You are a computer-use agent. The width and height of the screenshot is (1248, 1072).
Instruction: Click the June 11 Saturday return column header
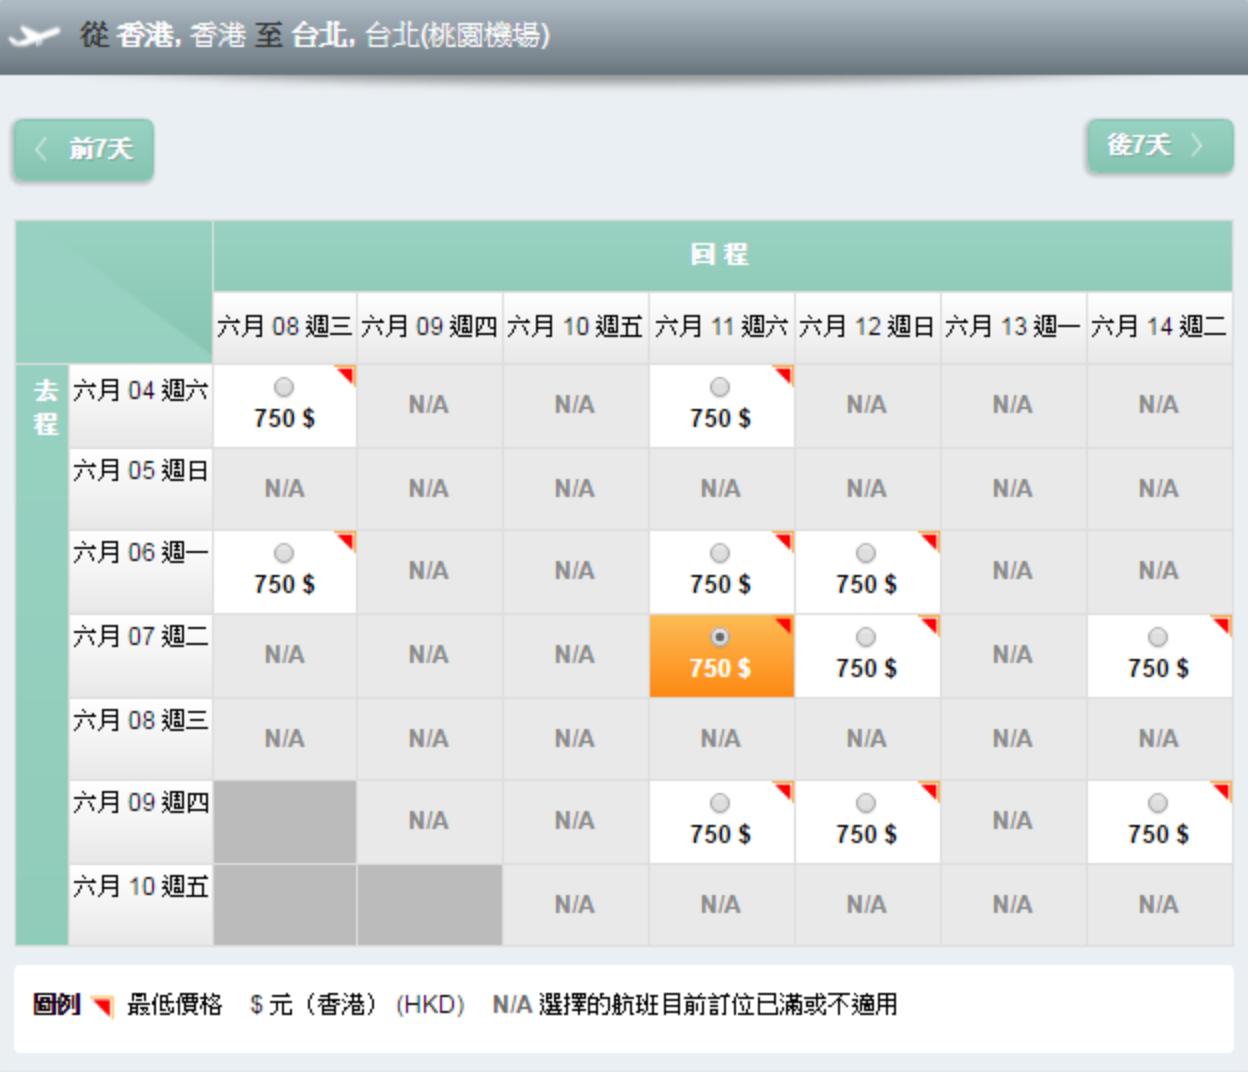point(721,327)
